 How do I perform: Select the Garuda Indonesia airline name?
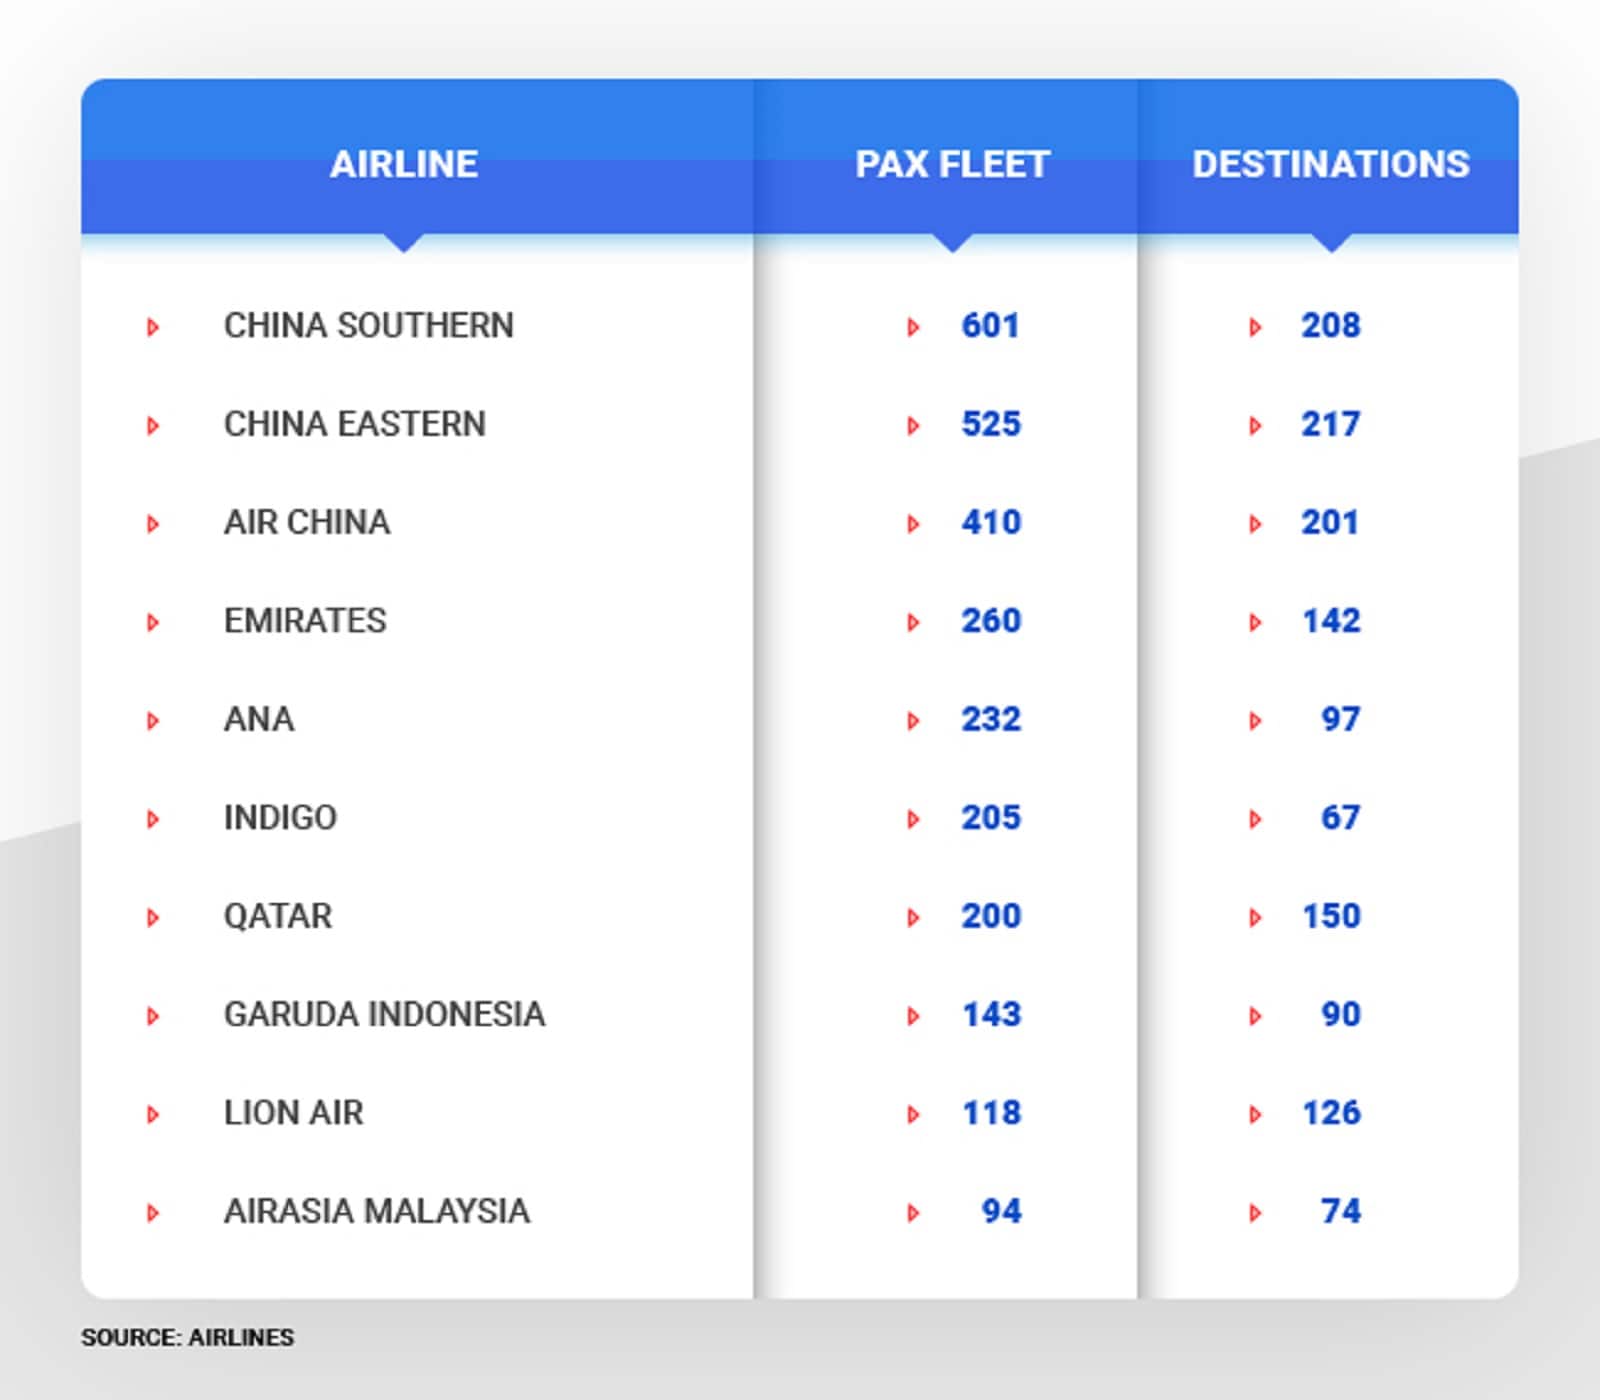(x=384, y=1014)
